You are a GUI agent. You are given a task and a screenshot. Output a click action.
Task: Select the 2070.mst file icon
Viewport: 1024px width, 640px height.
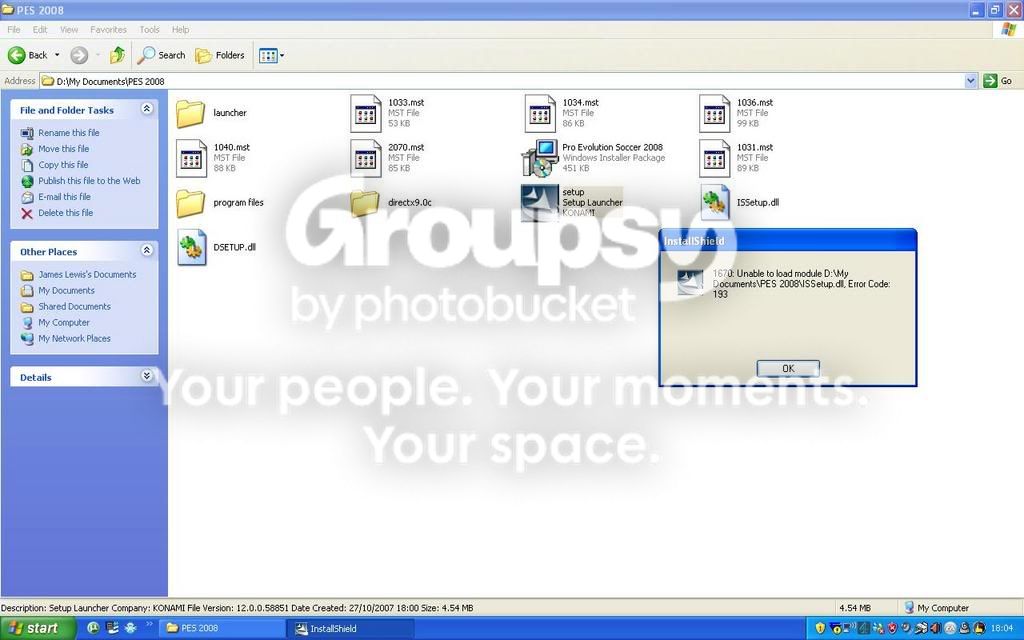tap(366, 159)
